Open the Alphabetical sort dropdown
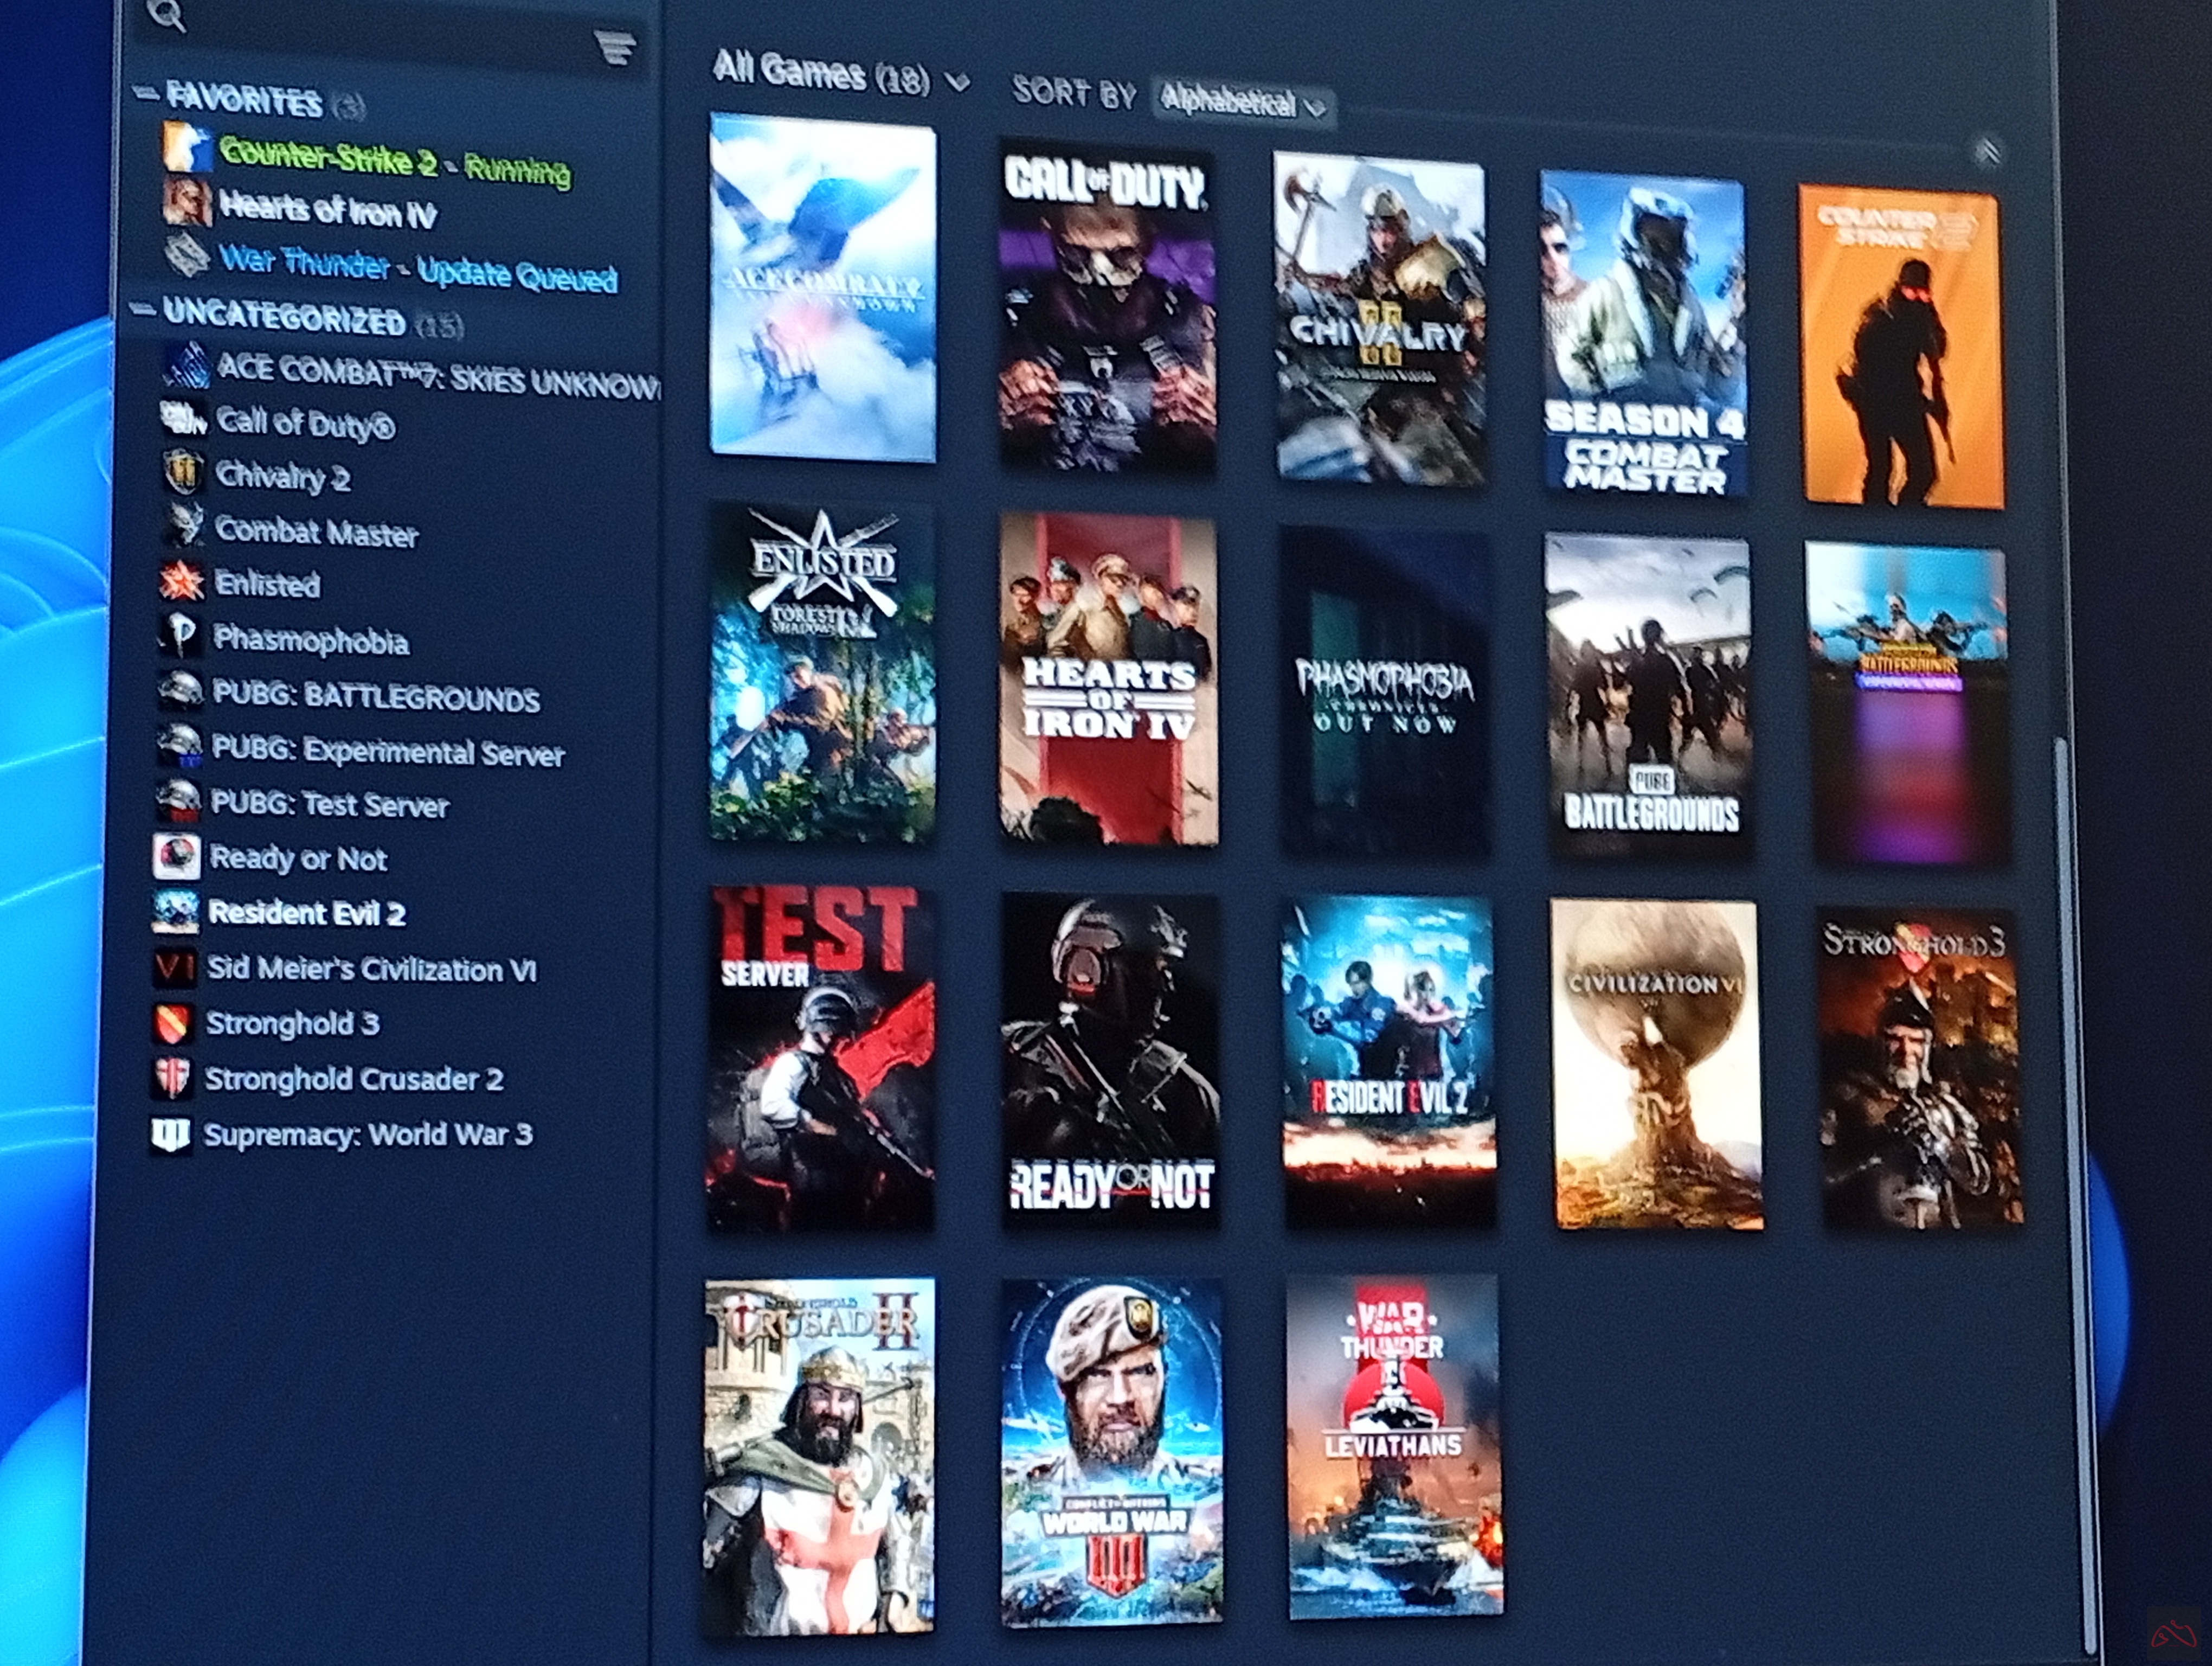 [1242, 101]
